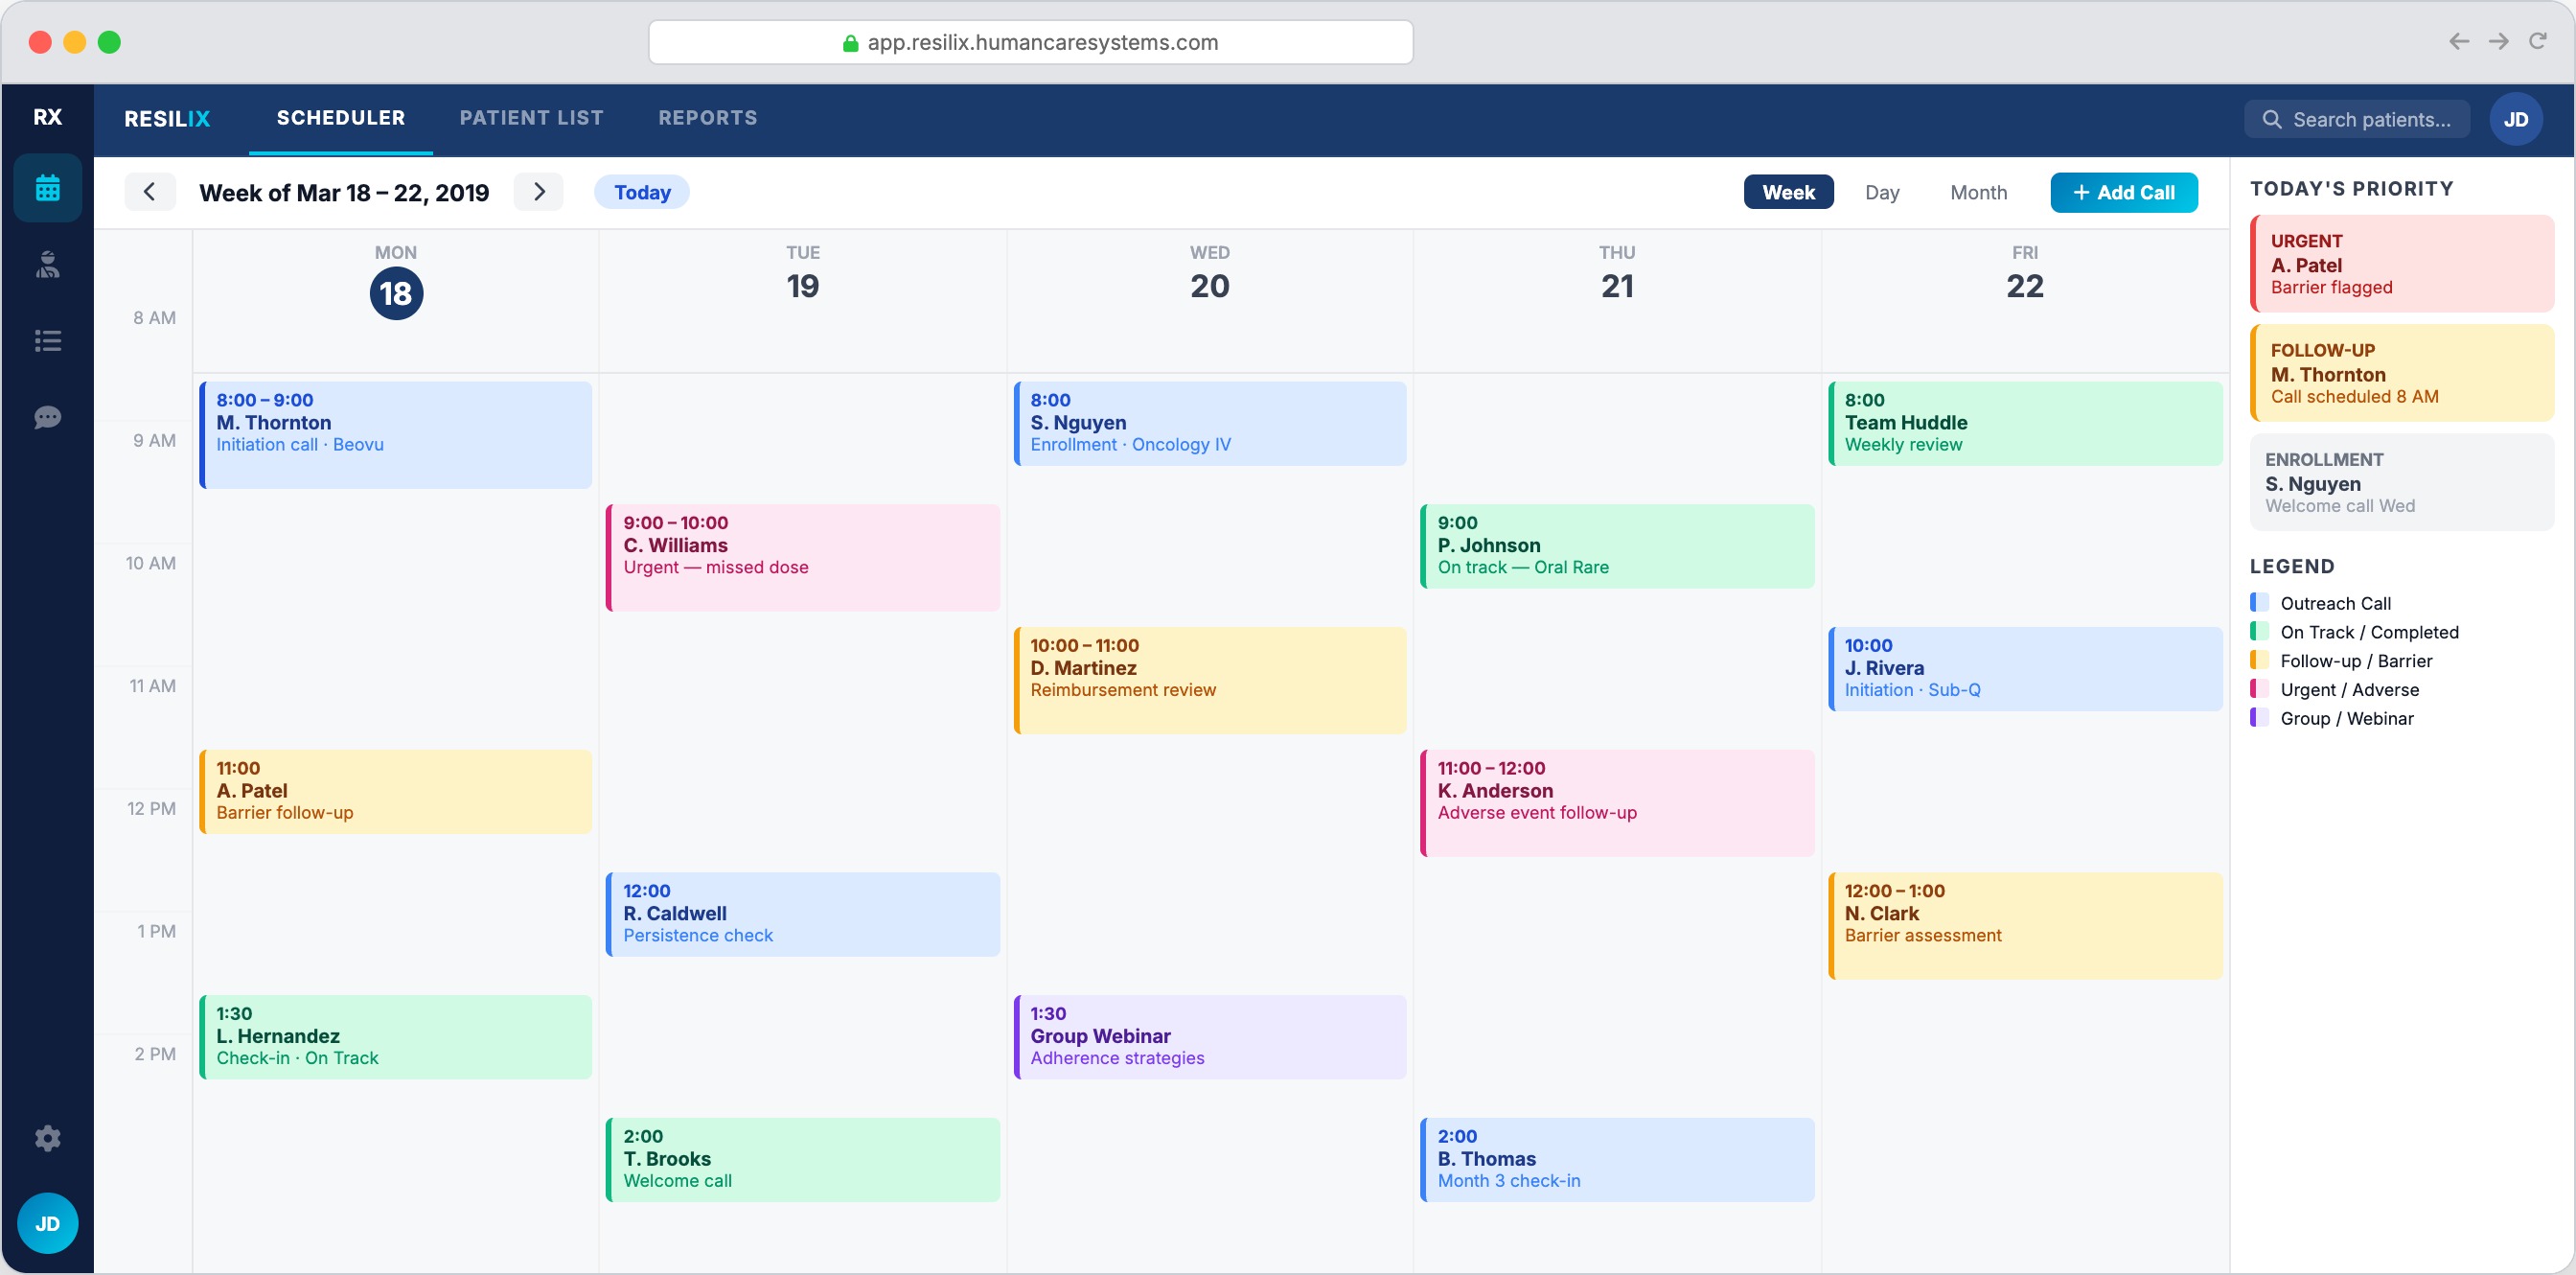Go back with browser back arrow
This screenshot has height=1275, width=2576.
pyautogui.click(x=2458, y=41)
